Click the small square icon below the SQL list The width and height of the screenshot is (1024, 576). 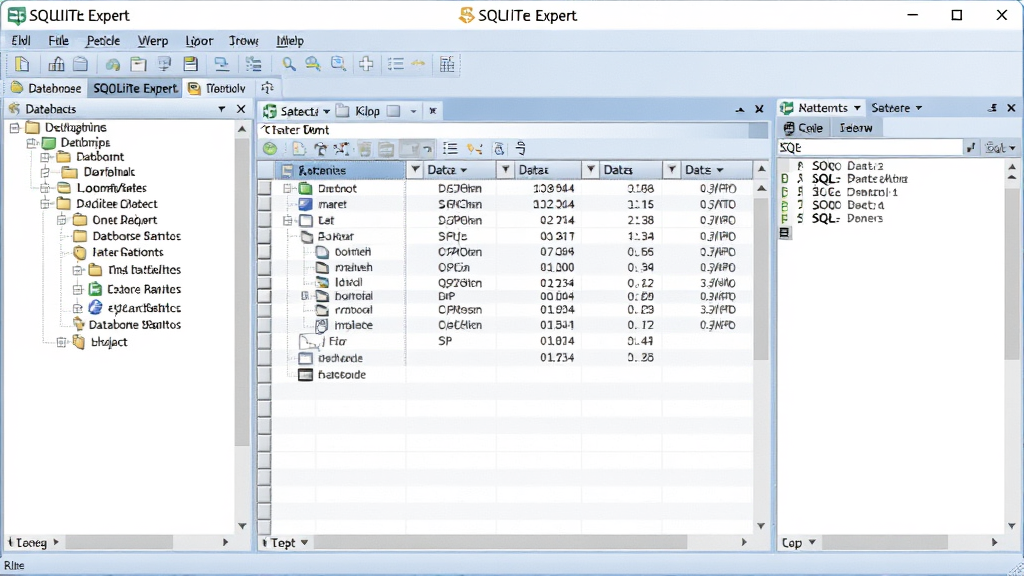785,232
